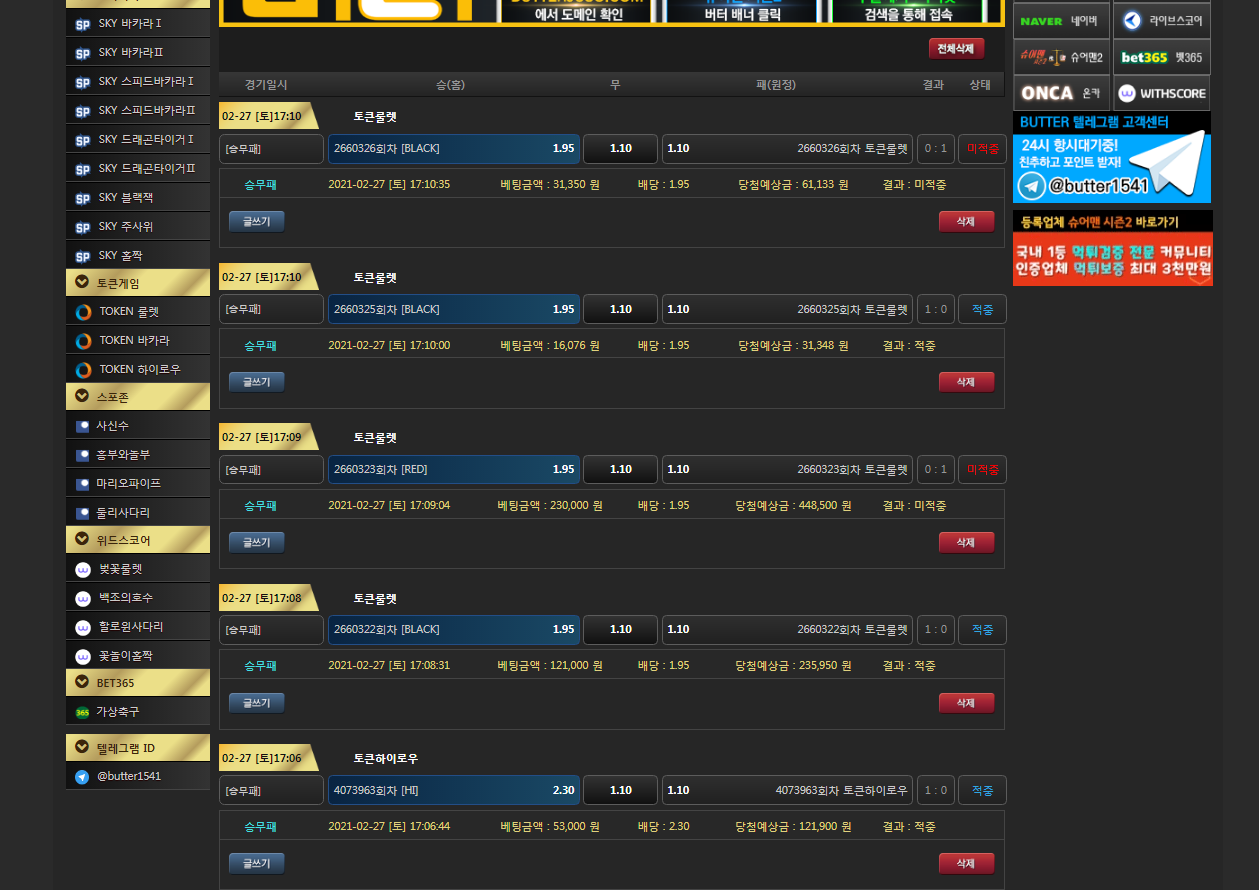
Task: Collapse the 토큰게임 section chevron
Action: tap(82, 283)
